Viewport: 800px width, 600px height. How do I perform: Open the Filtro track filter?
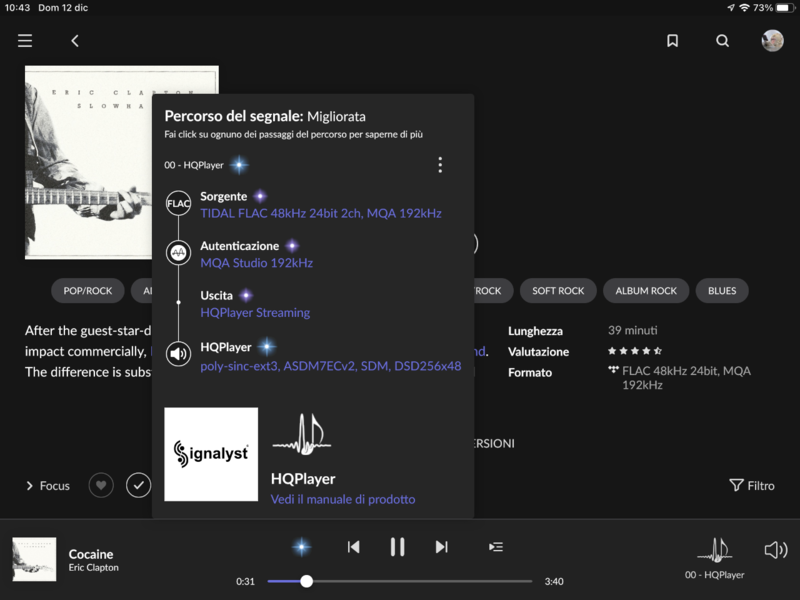(x=751, y=486)
